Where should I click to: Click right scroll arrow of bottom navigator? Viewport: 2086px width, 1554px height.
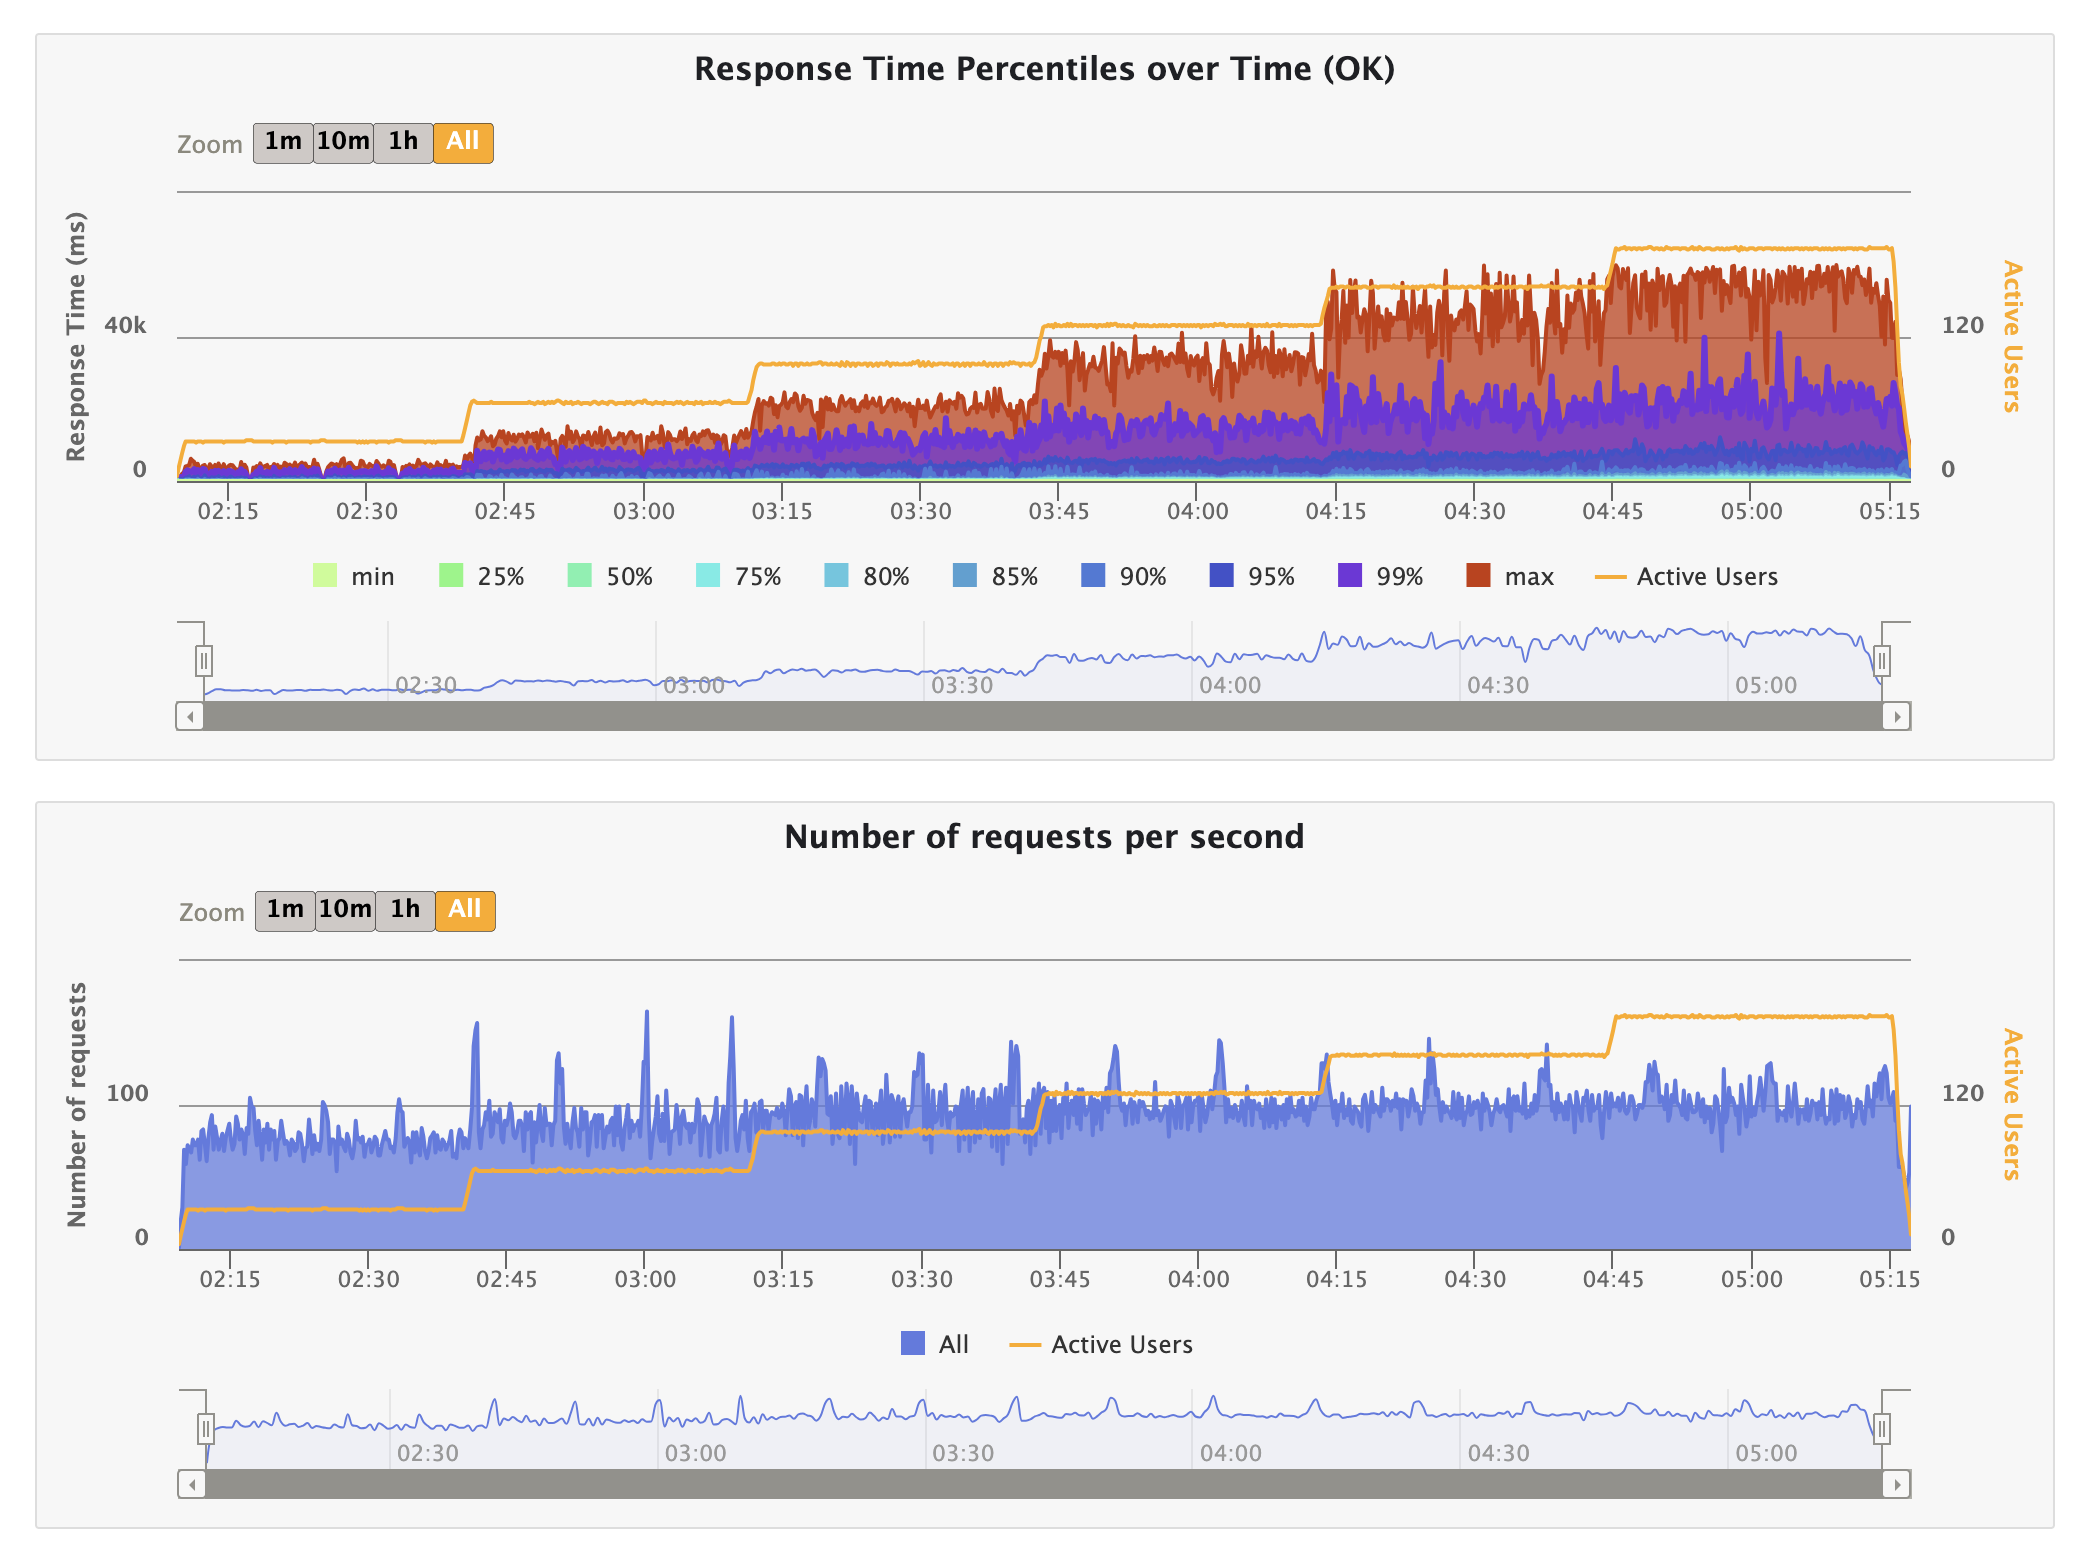click(x=1897, y=1484)
